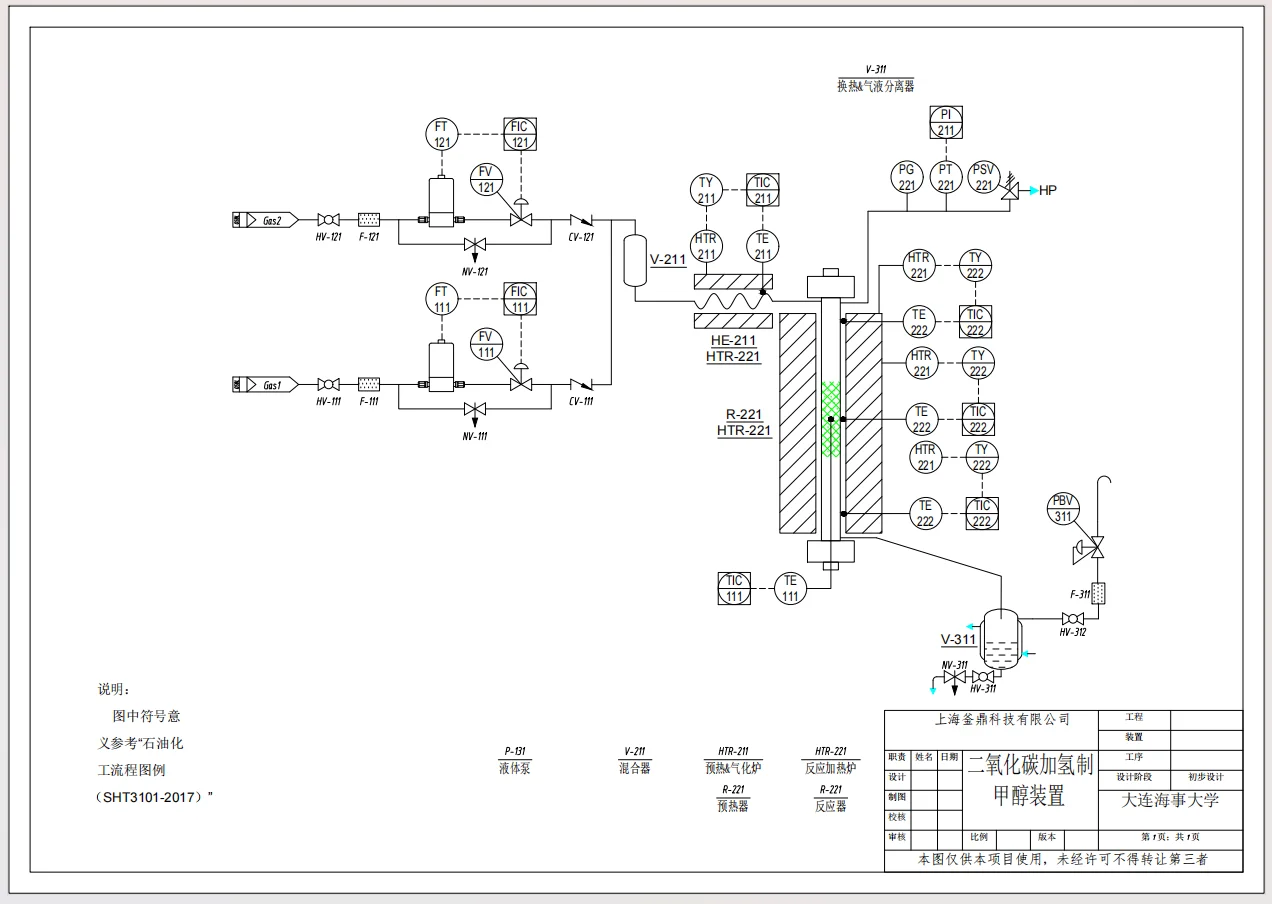Image resolution: width=1272 pixels, height=904 pixels.
Task: Select the check valve above CV-121
Action: pyautogui.click(x=580, y=219)
